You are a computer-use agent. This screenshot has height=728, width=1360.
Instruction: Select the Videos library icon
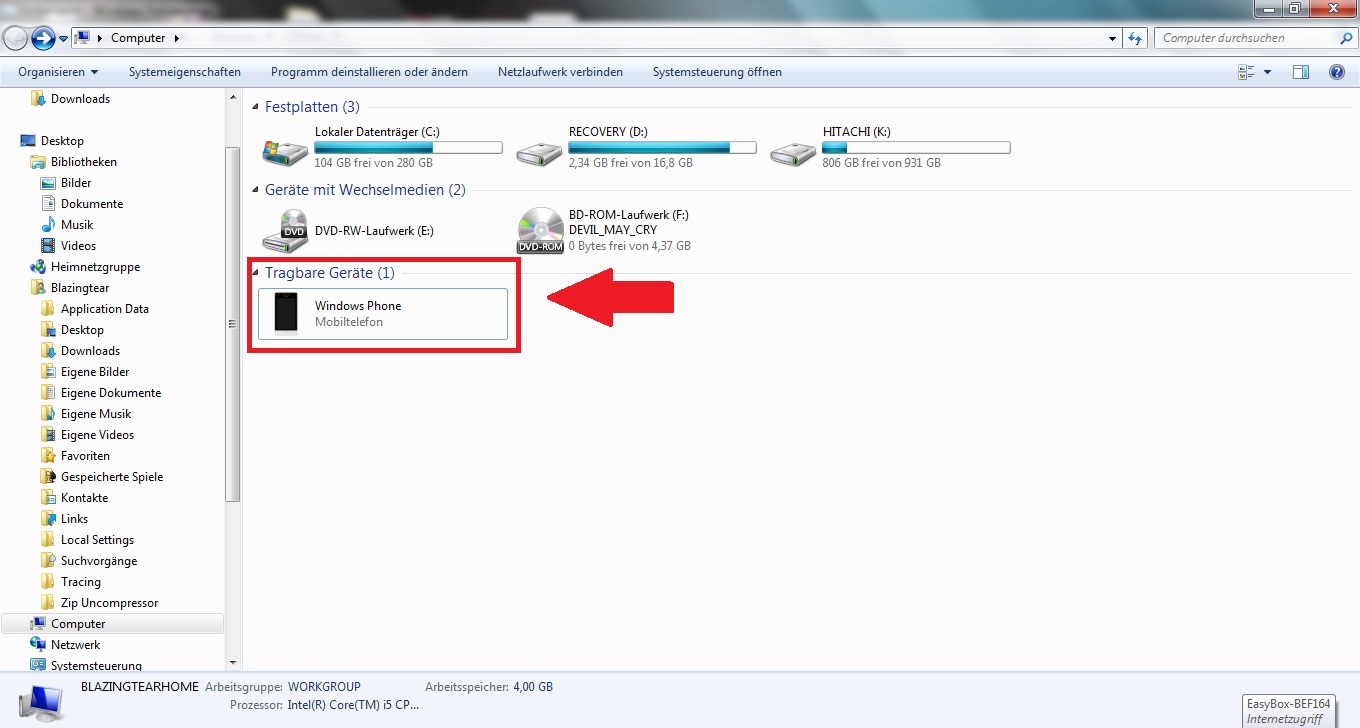(x=49, y=246)
